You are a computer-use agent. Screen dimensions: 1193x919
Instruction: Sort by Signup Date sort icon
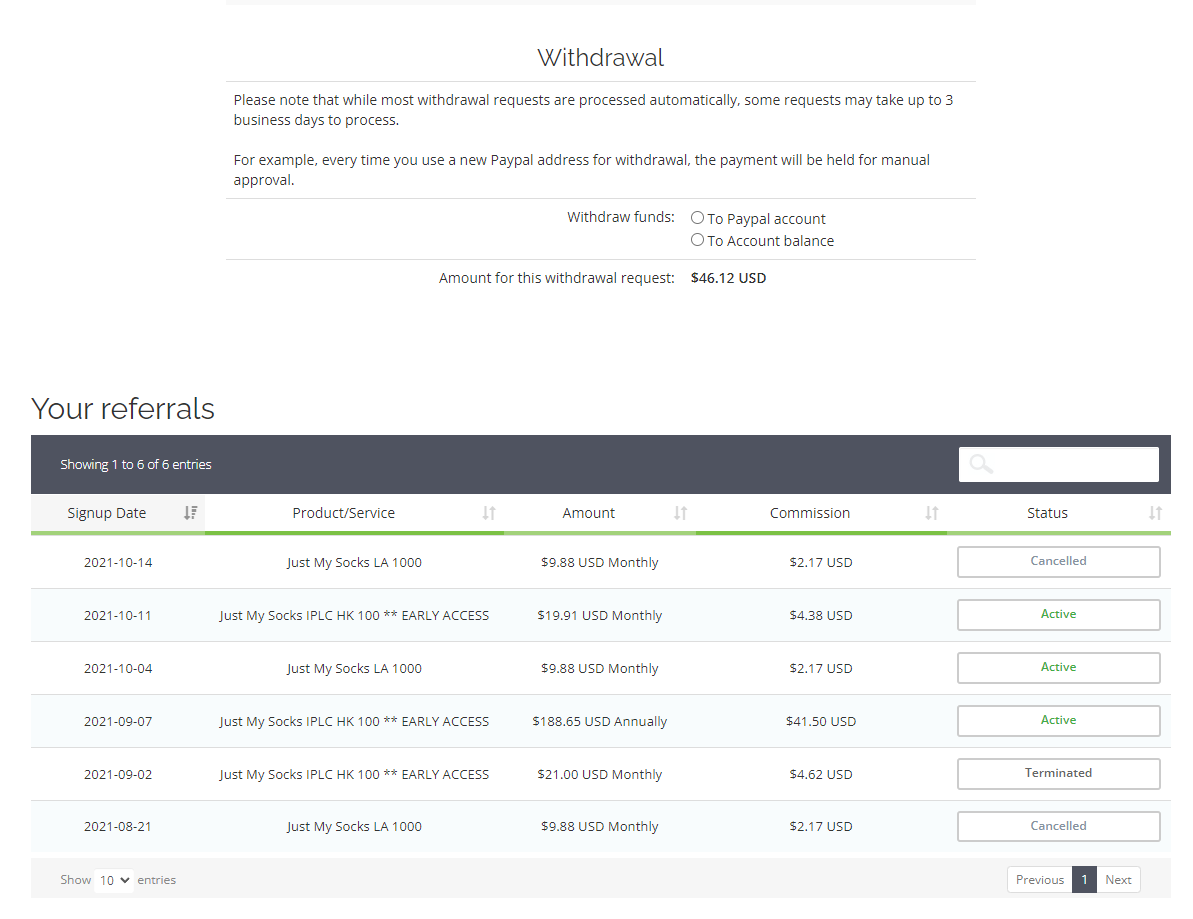(190, 513)
